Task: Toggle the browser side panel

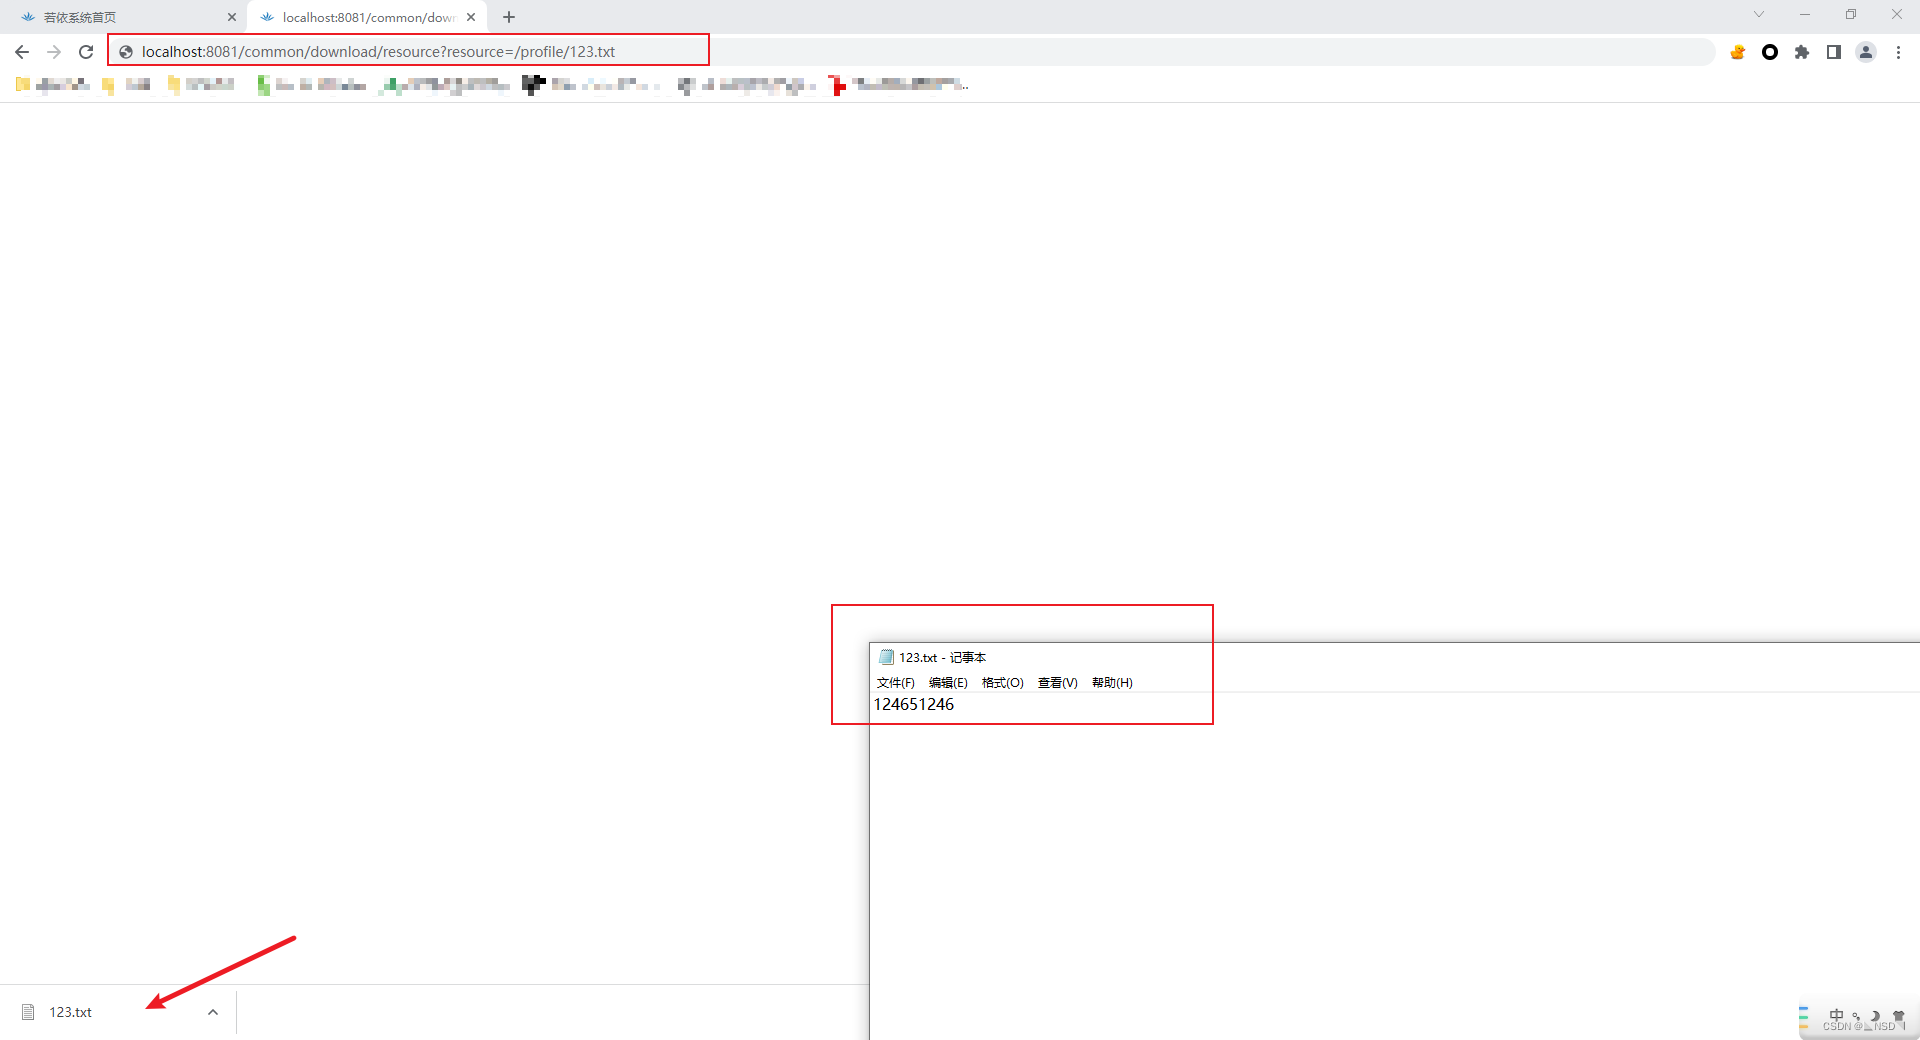Action: (x=1834, y=52)
